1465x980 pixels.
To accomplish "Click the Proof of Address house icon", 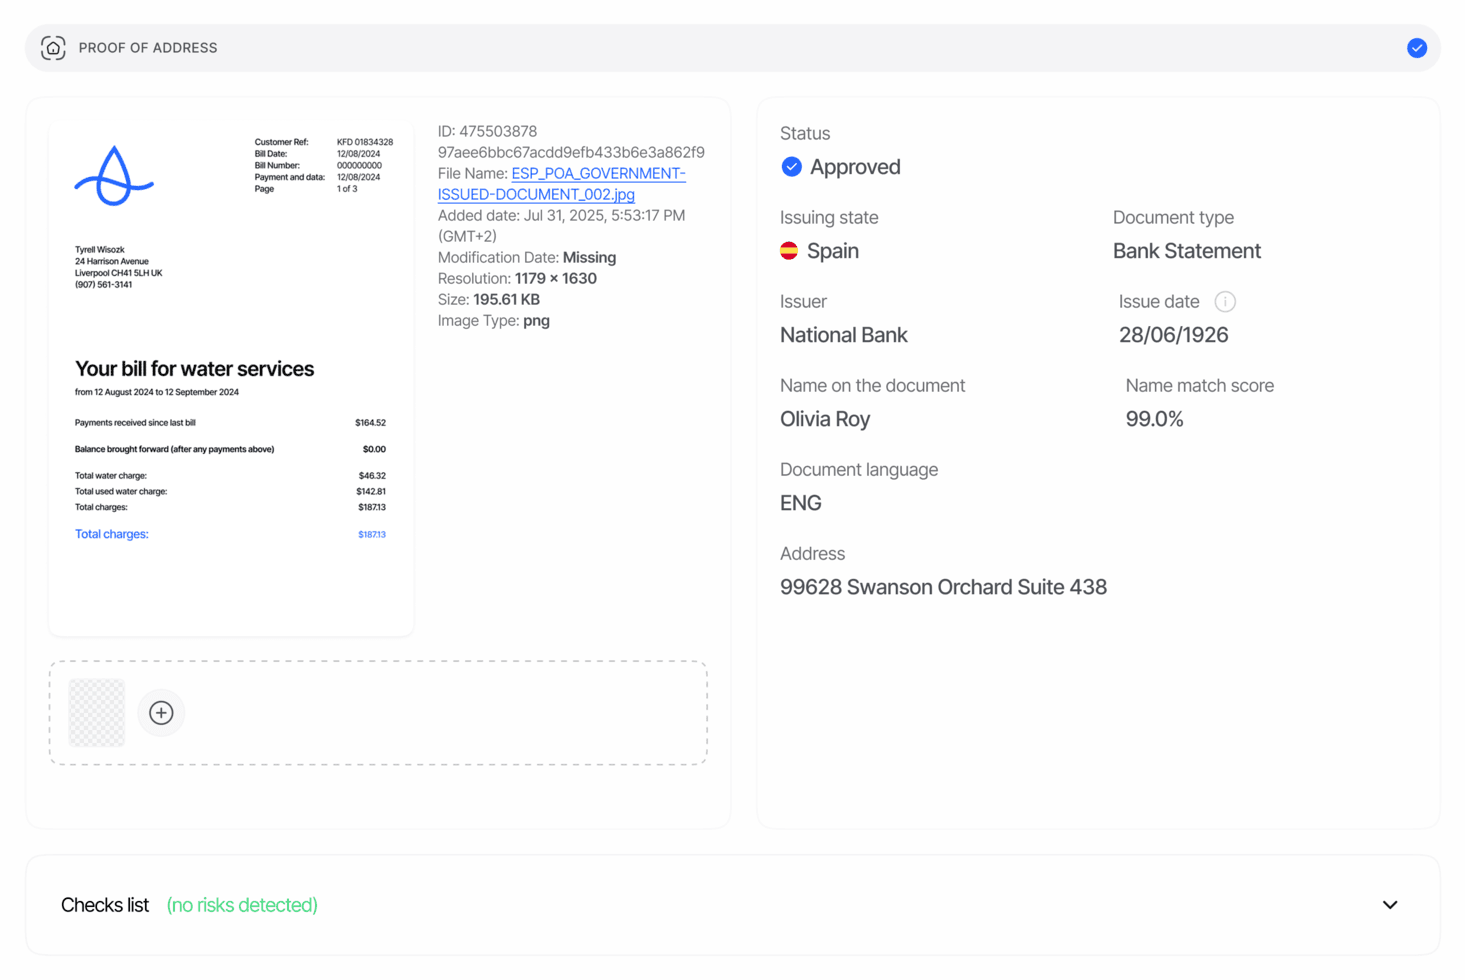I will [53, 47].
